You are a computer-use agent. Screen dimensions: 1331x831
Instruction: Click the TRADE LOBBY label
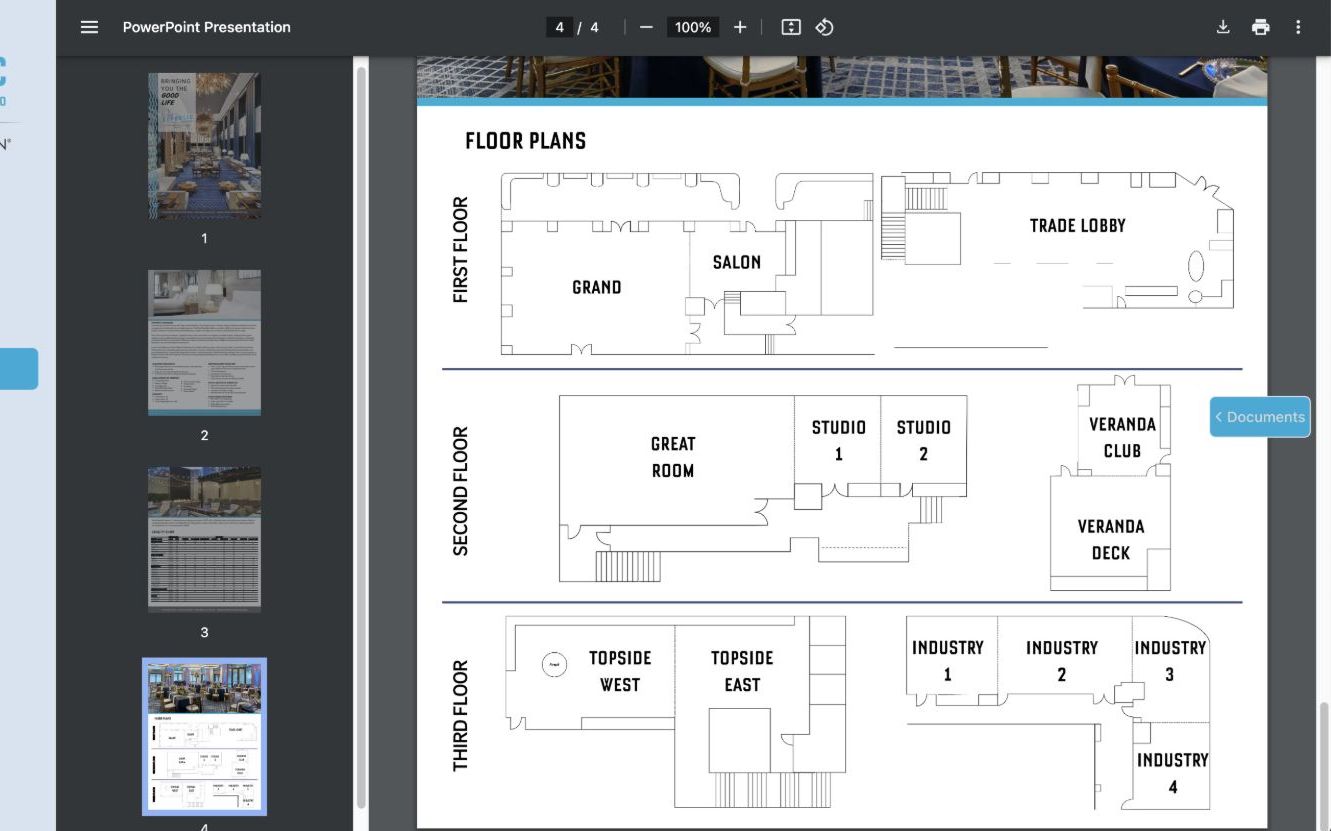point(1078,226)
